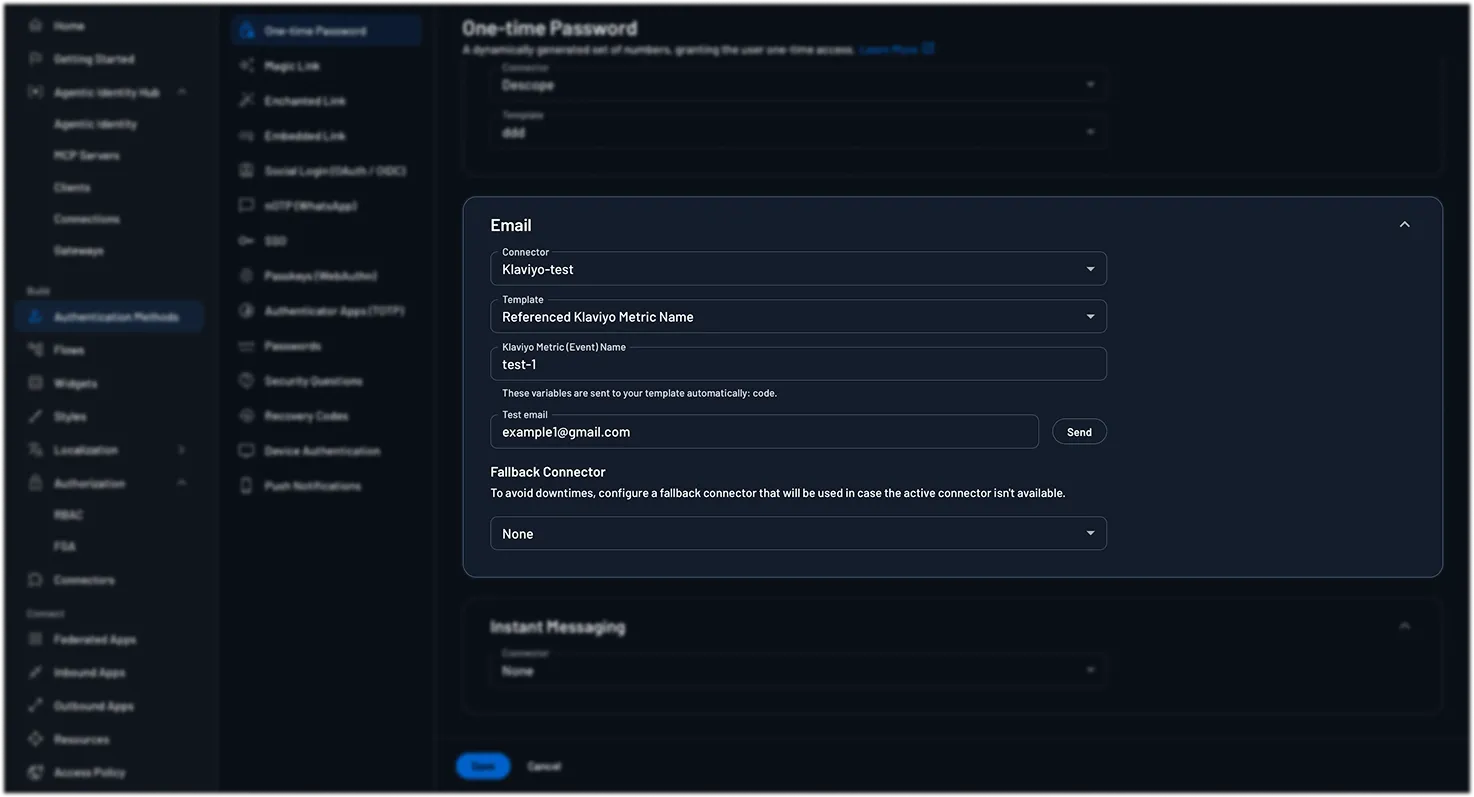Click the Authenticator Apps icon

click(x=246, y=311)
